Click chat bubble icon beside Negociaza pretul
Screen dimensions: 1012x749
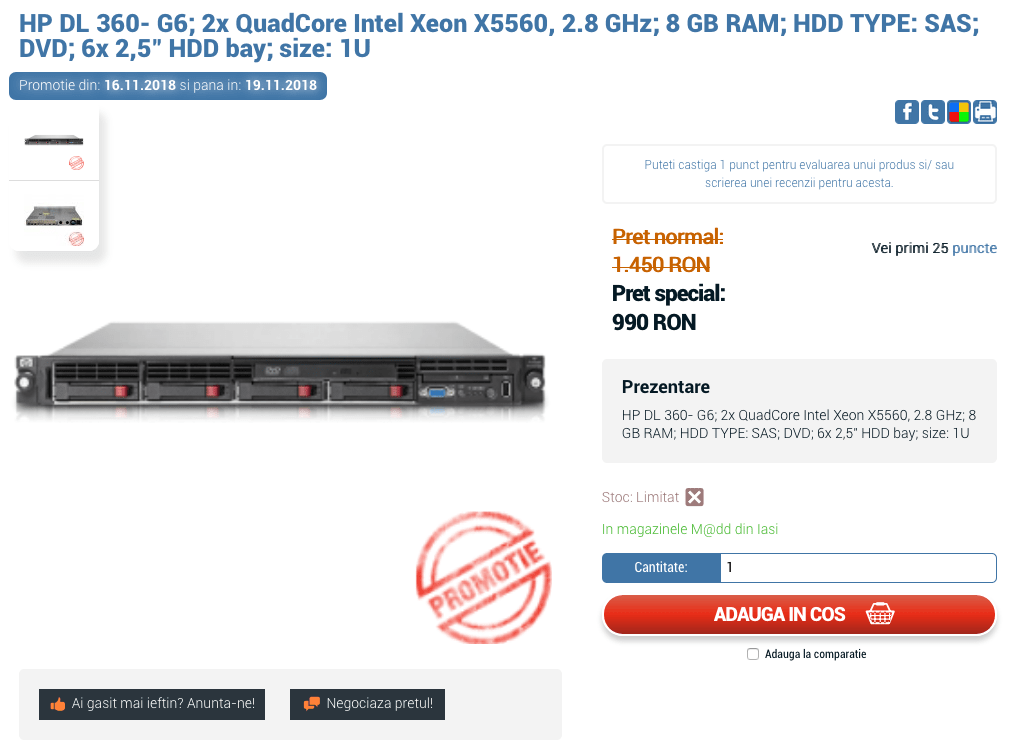pyautogui.click(x=312, y=703)
